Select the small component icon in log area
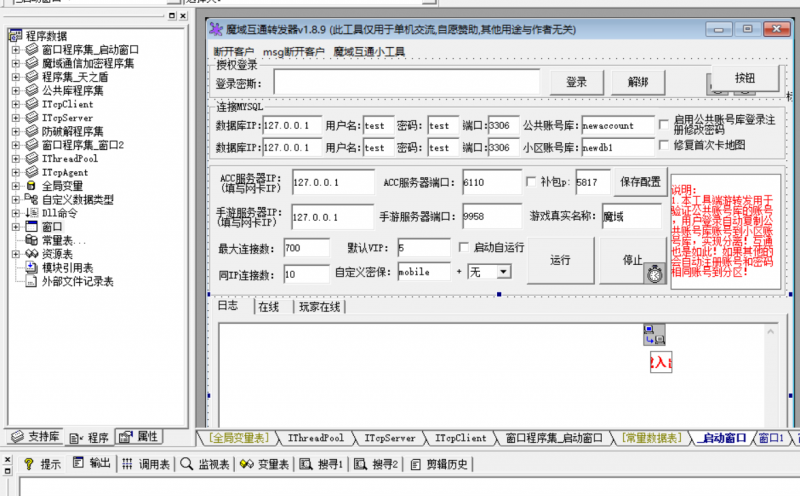Image resolution: width=800 pixels, height=496 pixels. coord(654,334)
